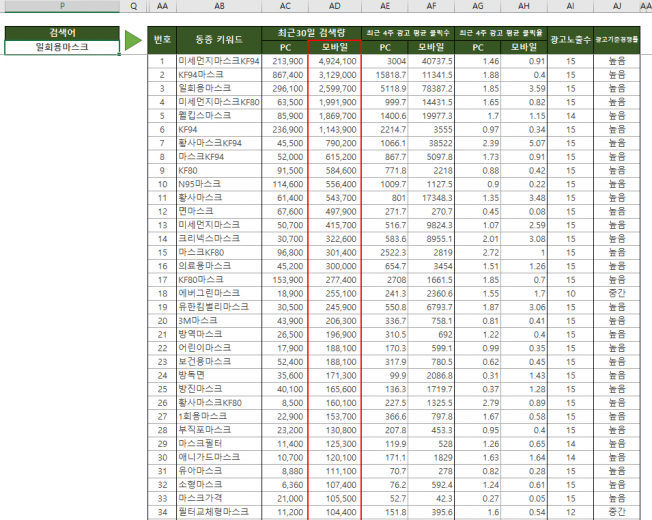Image resolution: width=652 pixels, height=520 pixels.
Task: Click mobile search value 2,599,700
Action: pos(335,89)
